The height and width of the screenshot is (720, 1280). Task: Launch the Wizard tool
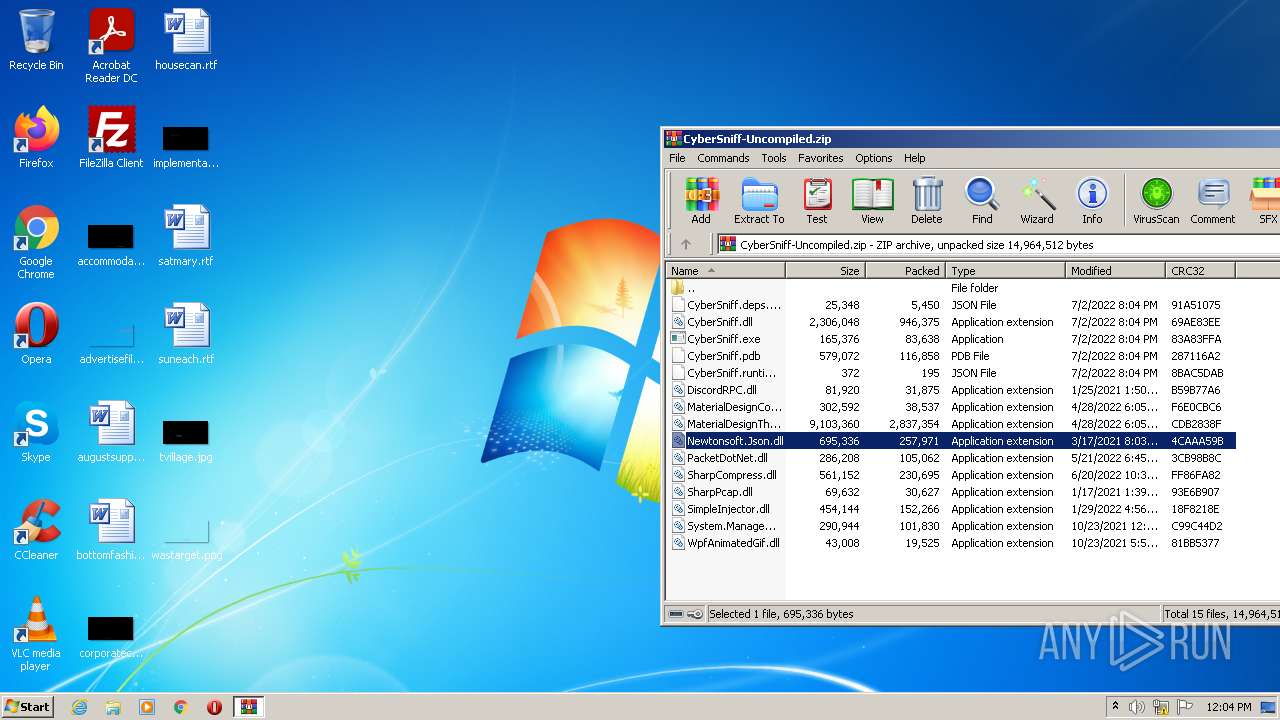(1037, 201)
